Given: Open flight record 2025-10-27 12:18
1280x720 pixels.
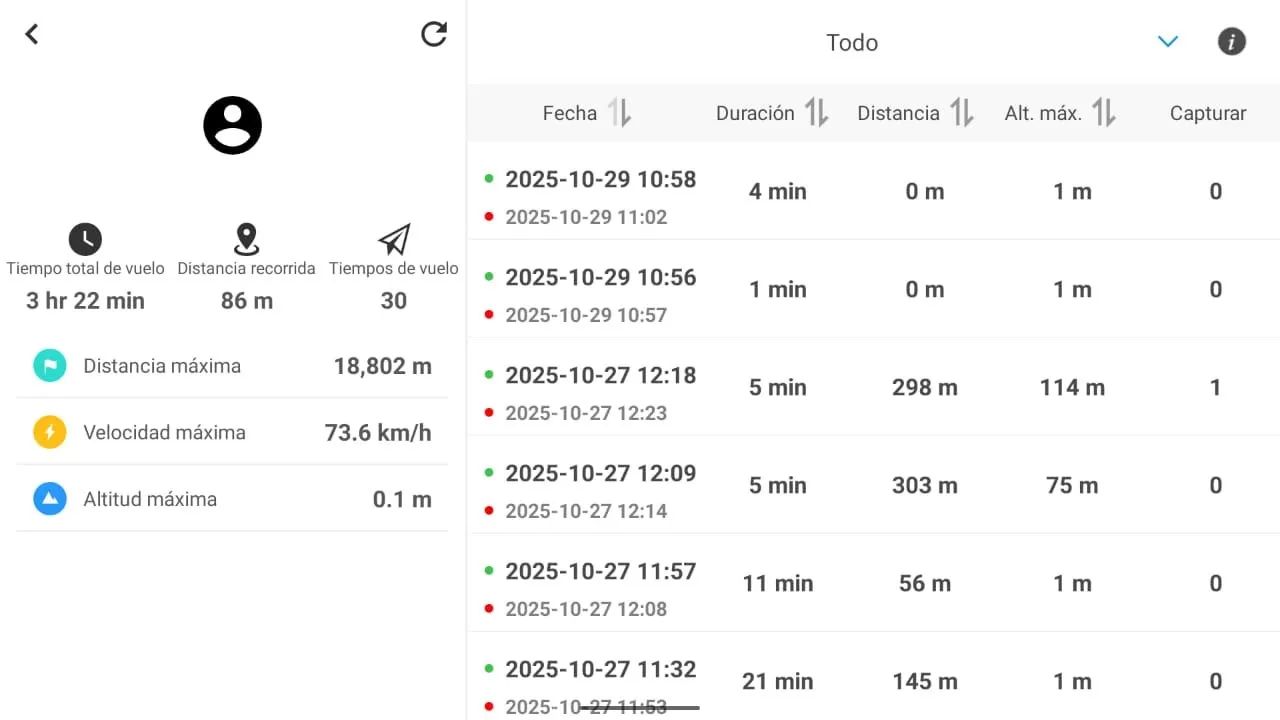Looking at the screenshot, I should [874, 387].
